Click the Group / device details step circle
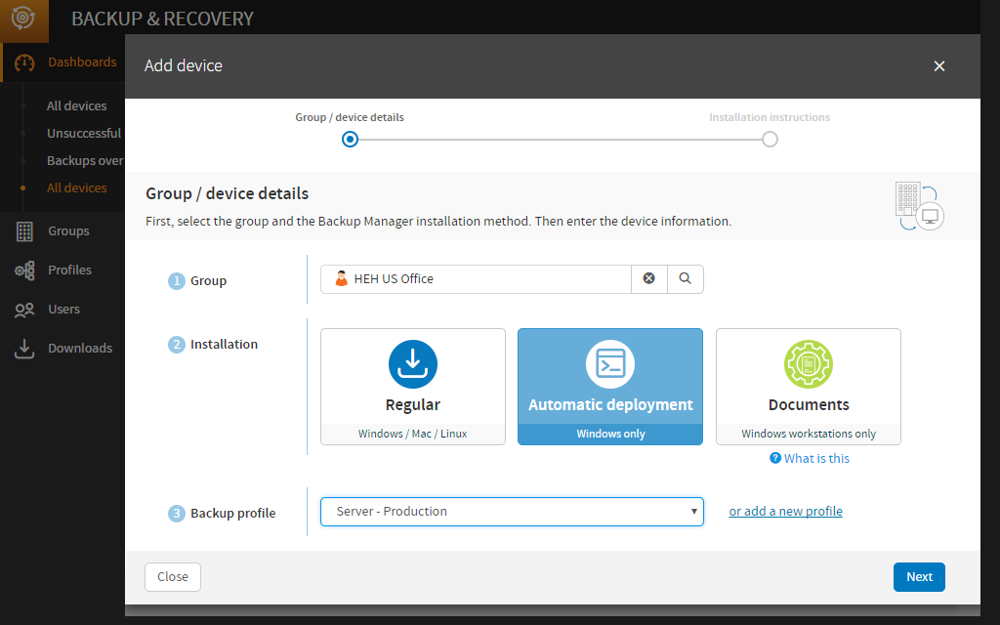 (x=349, y=139)
